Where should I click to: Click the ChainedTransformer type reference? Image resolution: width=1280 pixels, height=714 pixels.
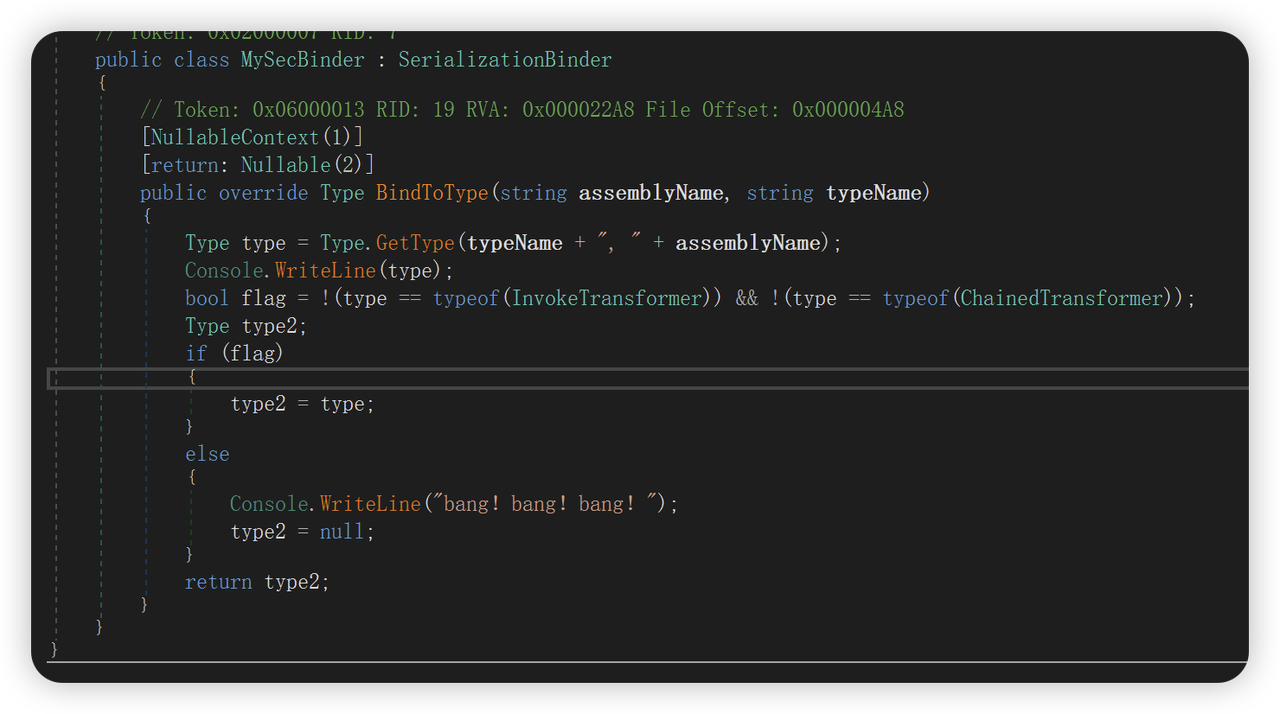1062,299
